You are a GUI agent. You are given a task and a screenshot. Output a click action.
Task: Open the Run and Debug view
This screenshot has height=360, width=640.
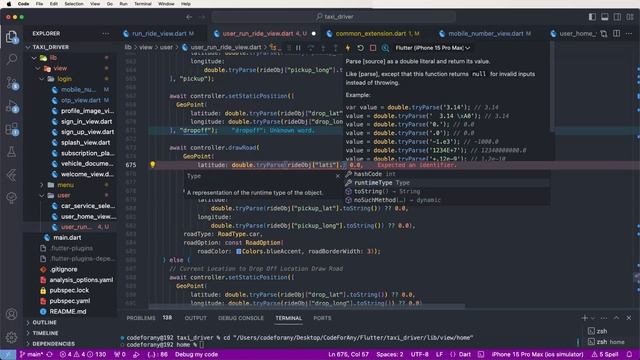[11, 106]
